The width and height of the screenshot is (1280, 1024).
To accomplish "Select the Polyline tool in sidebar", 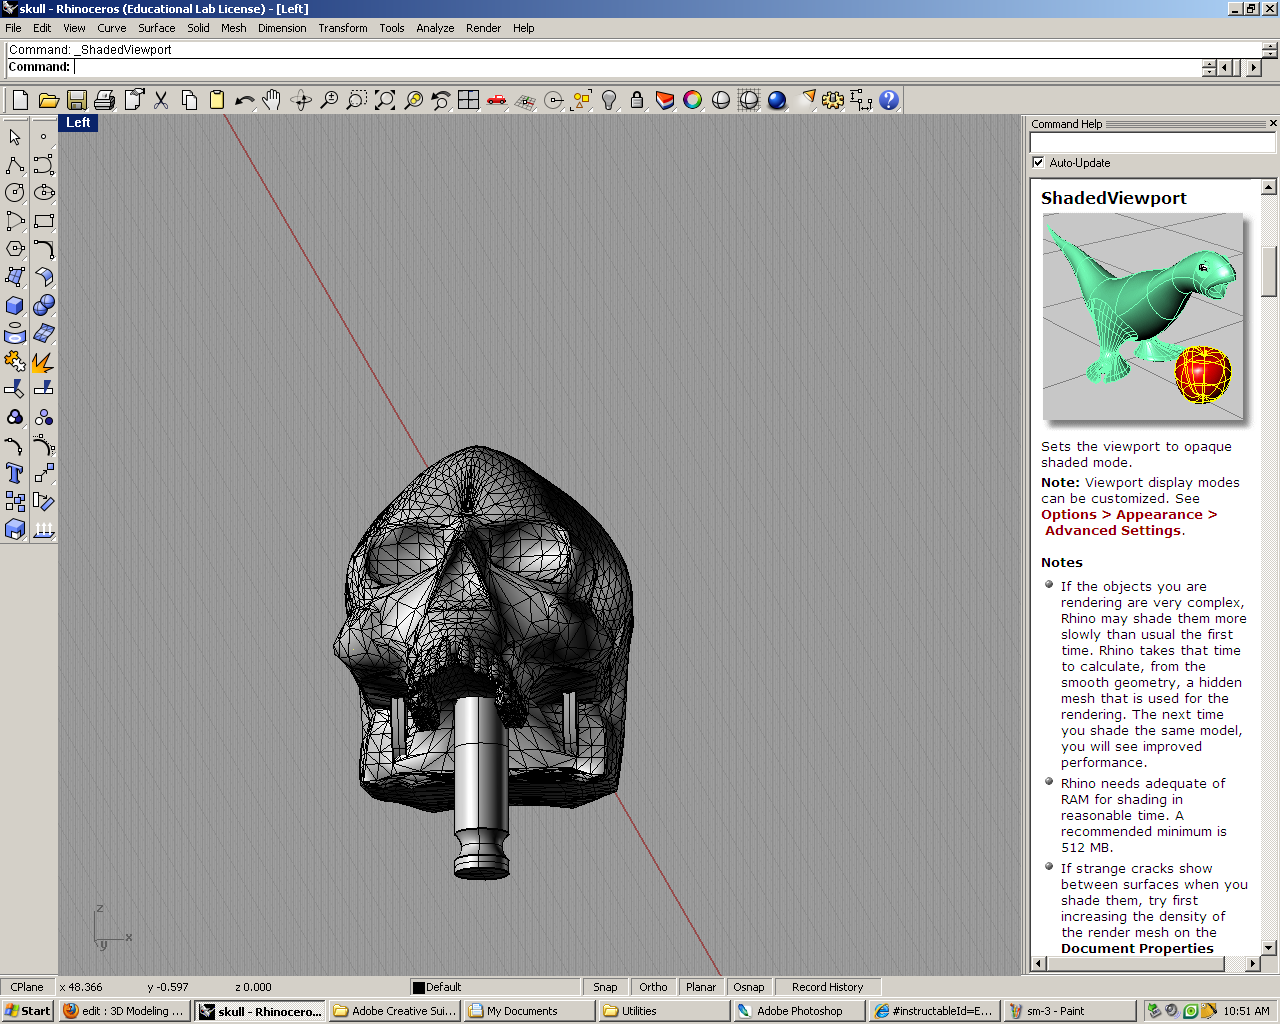I will click(x=15, y=165).
